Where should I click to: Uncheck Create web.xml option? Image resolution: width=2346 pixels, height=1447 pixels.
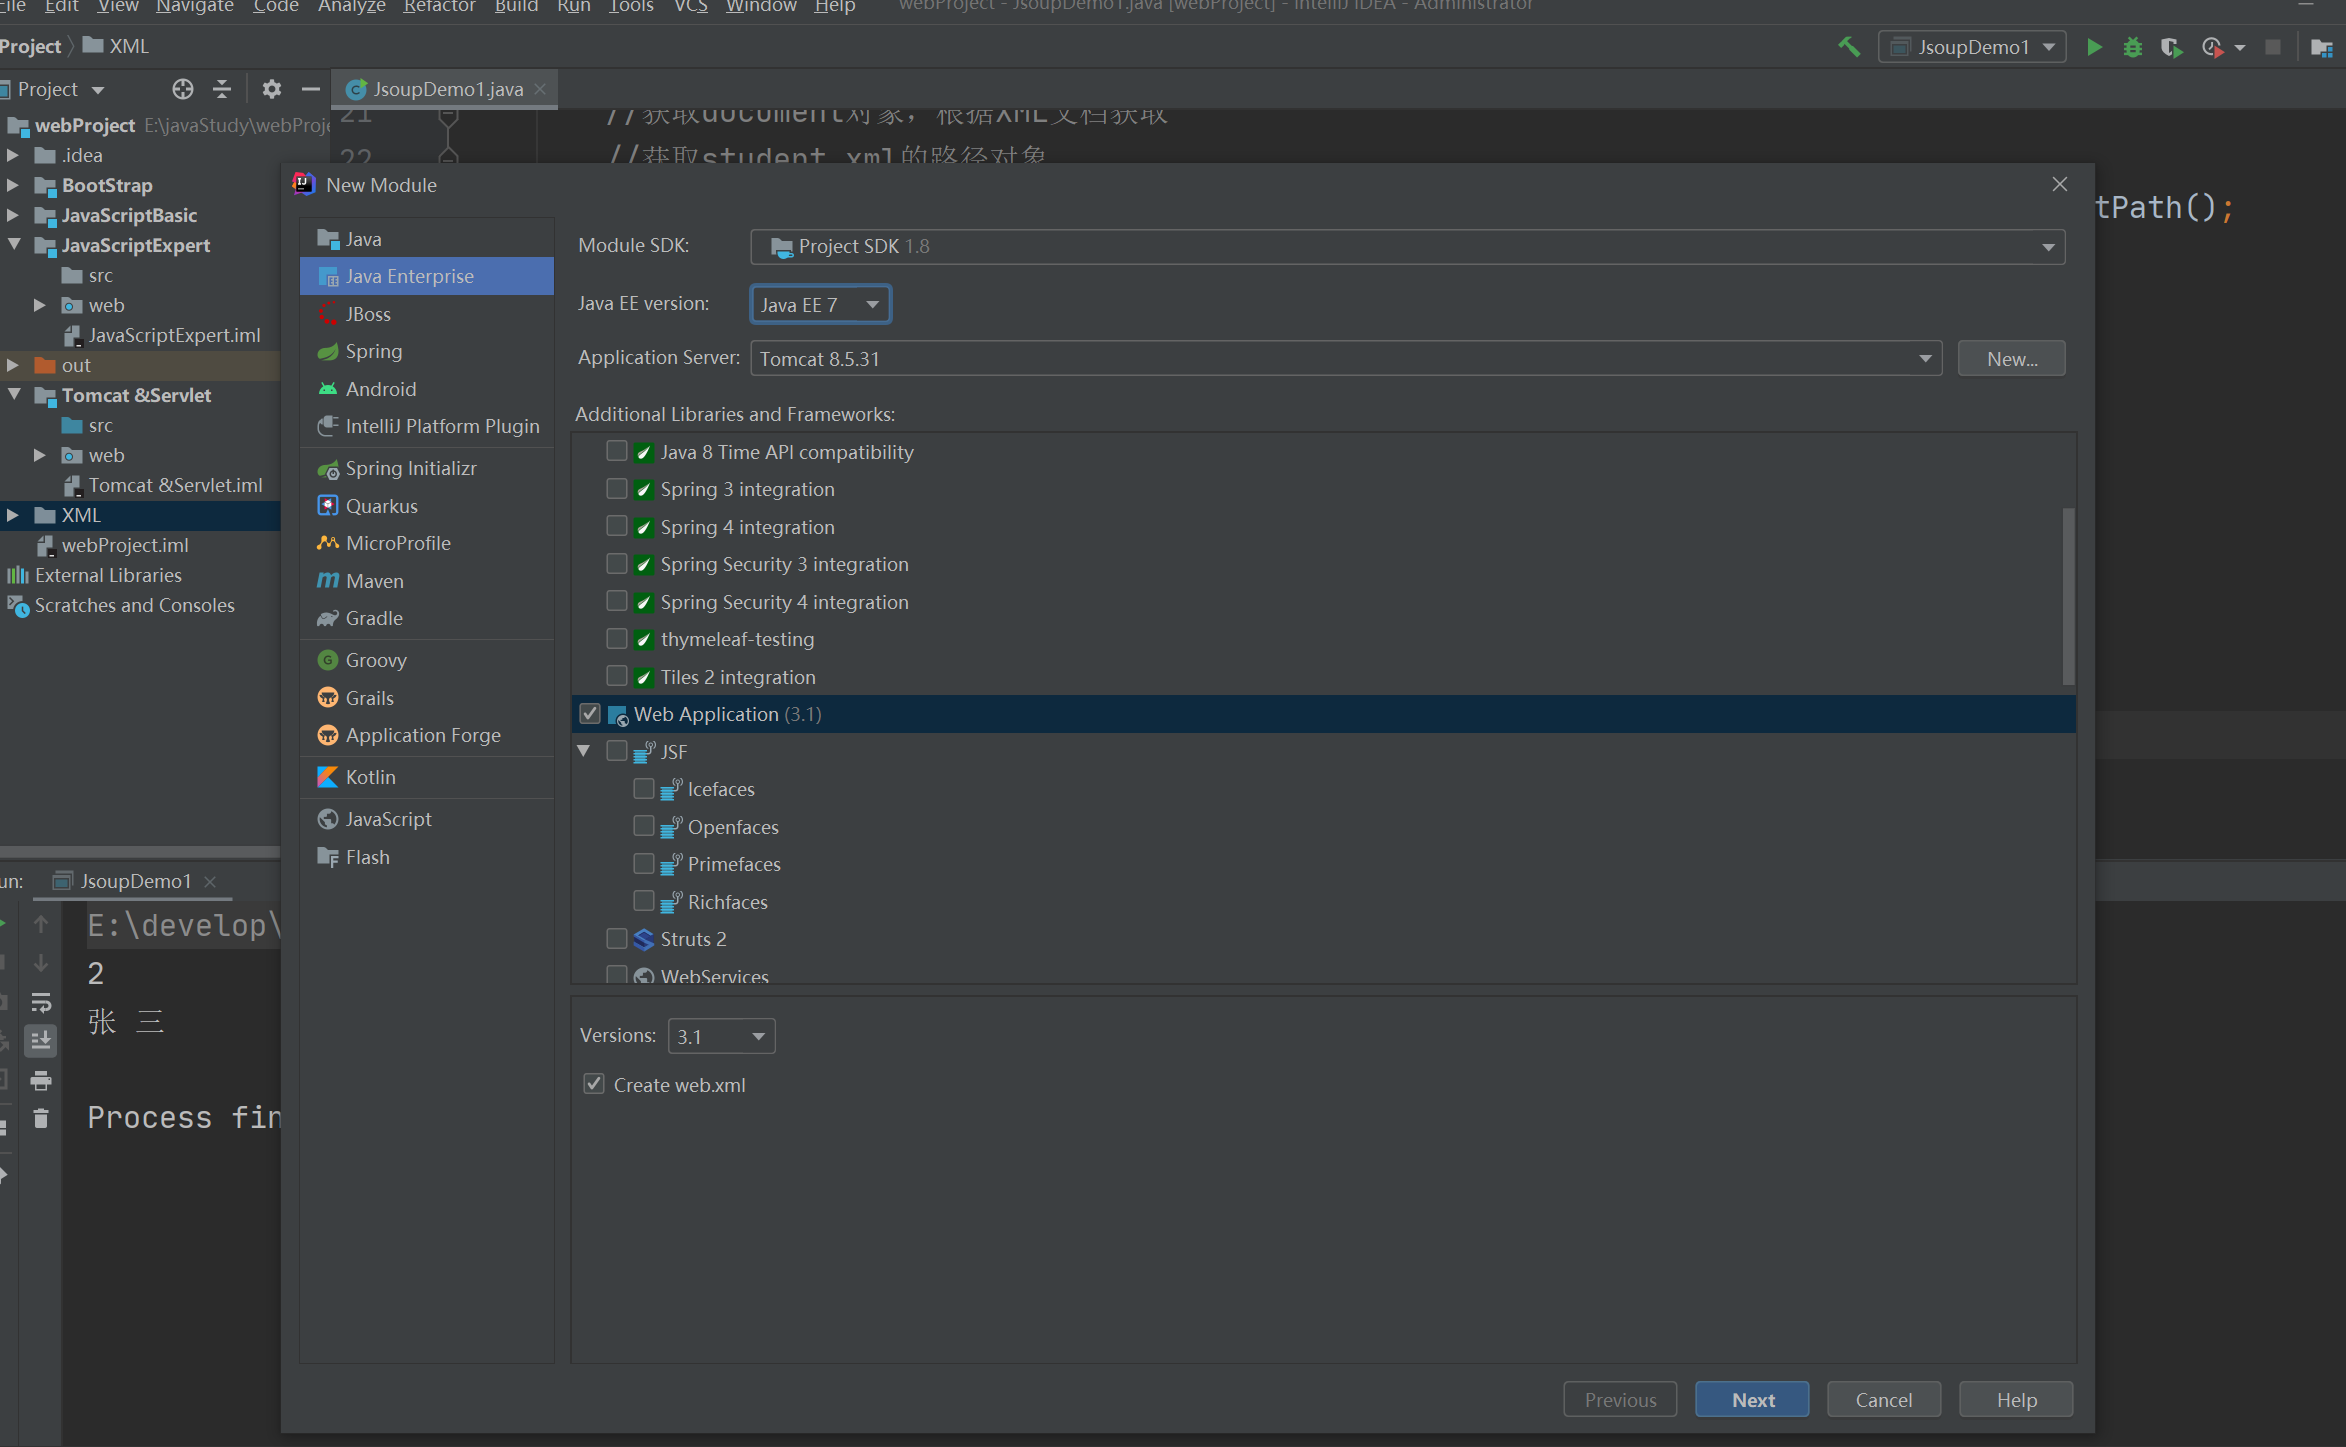tap(594, 1084)
